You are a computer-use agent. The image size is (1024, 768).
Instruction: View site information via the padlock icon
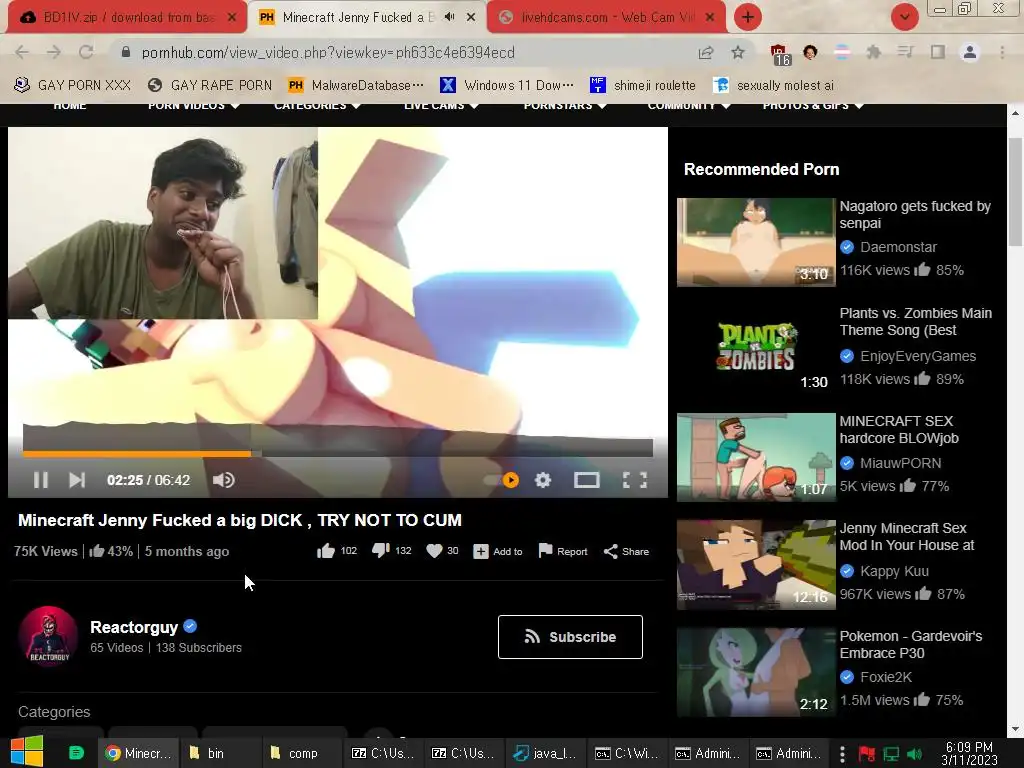tap(125, 52)
